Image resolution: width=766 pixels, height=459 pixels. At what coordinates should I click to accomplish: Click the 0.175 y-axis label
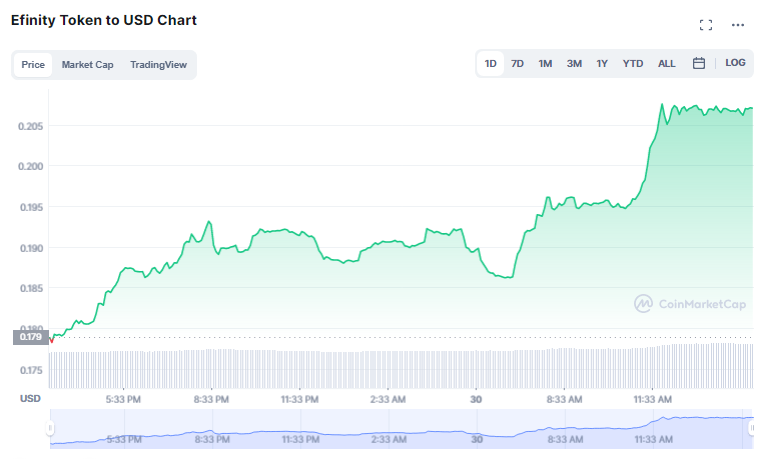31,371
